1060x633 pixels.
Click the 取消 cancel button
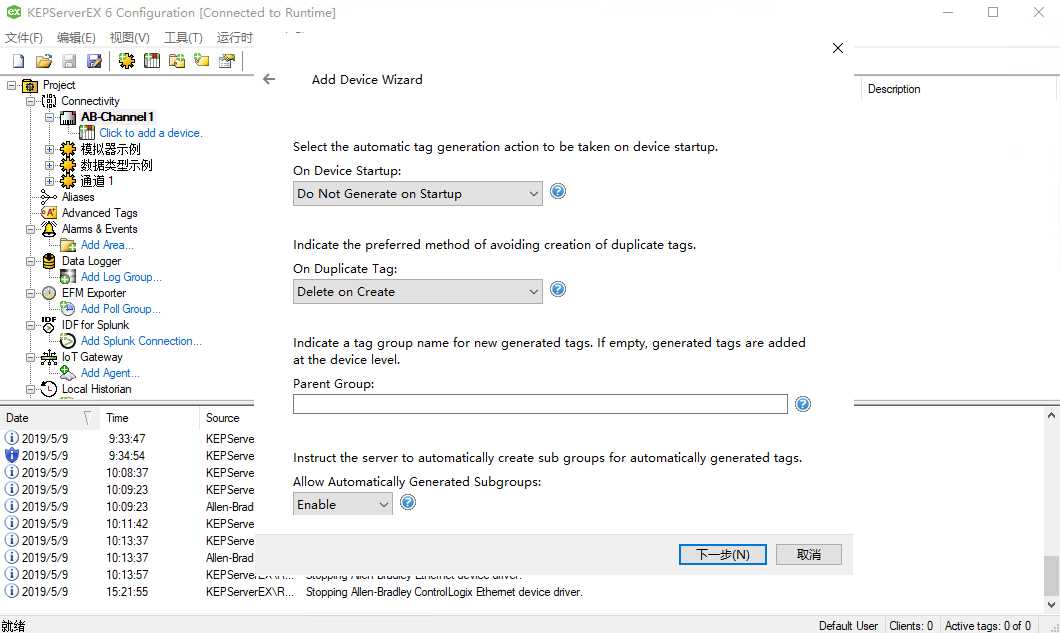coord(809,555)
